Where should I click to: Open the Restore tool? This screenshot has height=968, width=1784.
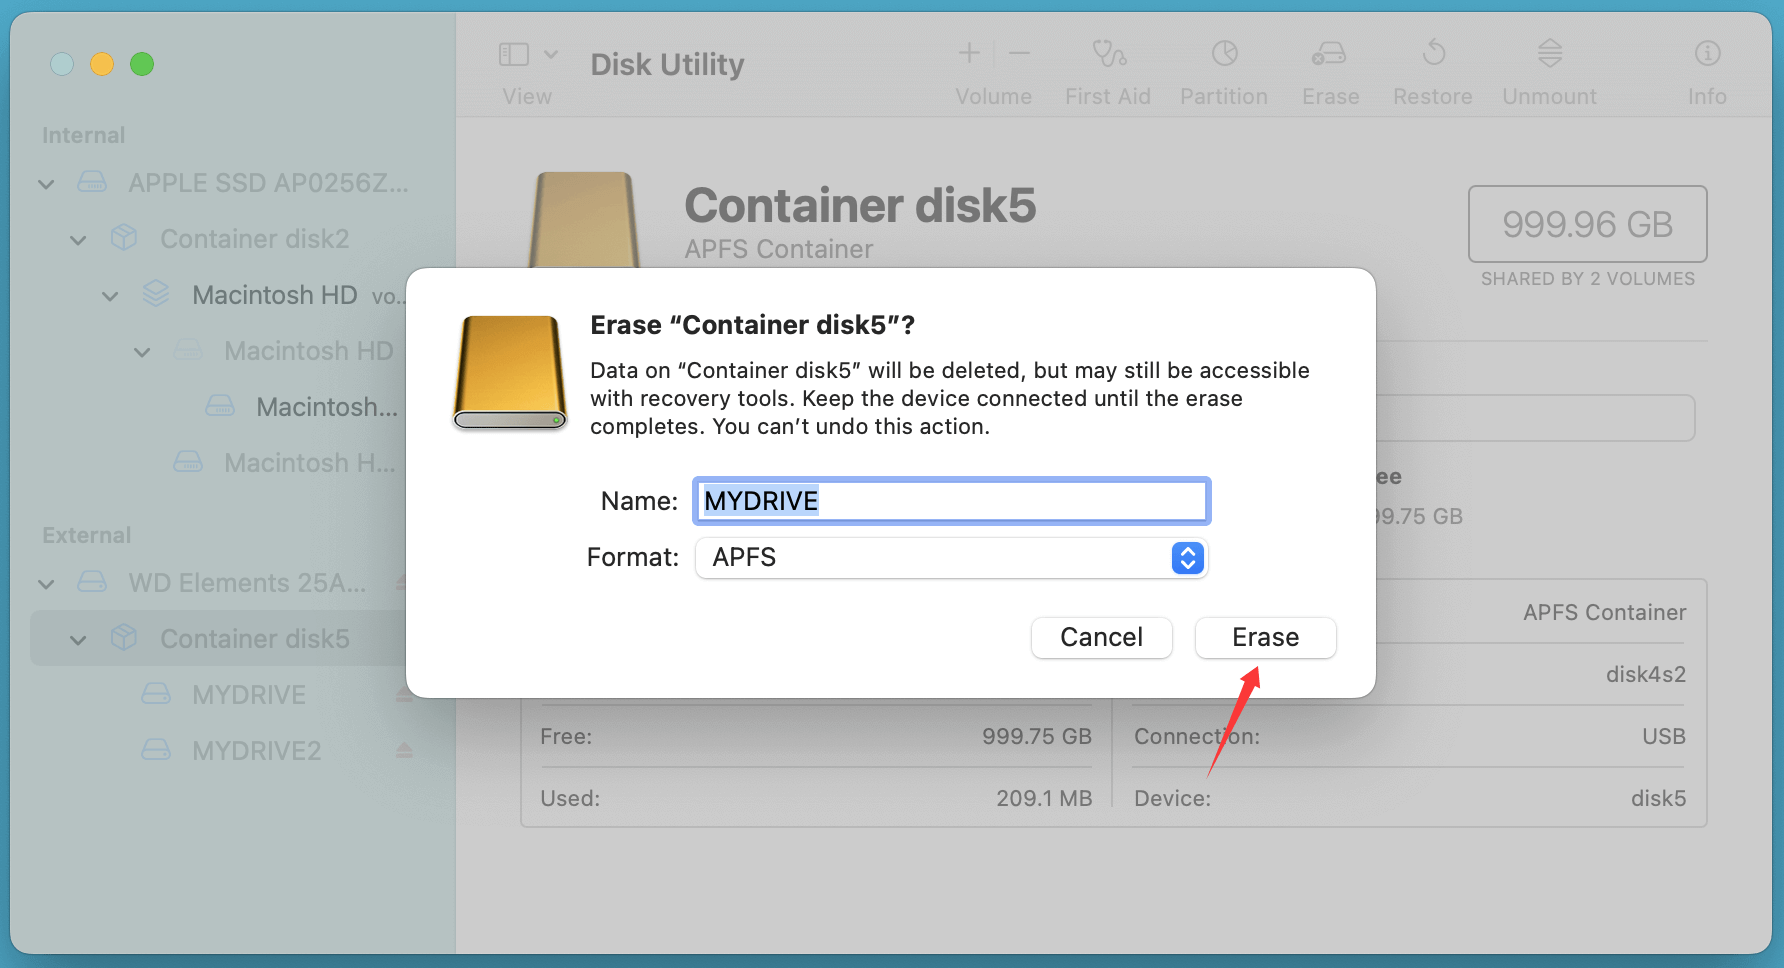click(x=1433, y=68)
